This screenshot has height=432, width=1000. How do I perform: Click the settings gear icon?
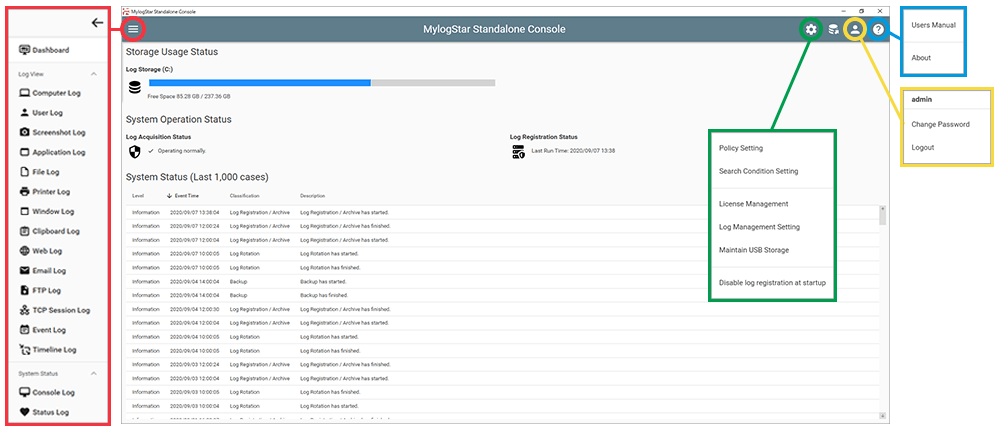pos(811,30)
